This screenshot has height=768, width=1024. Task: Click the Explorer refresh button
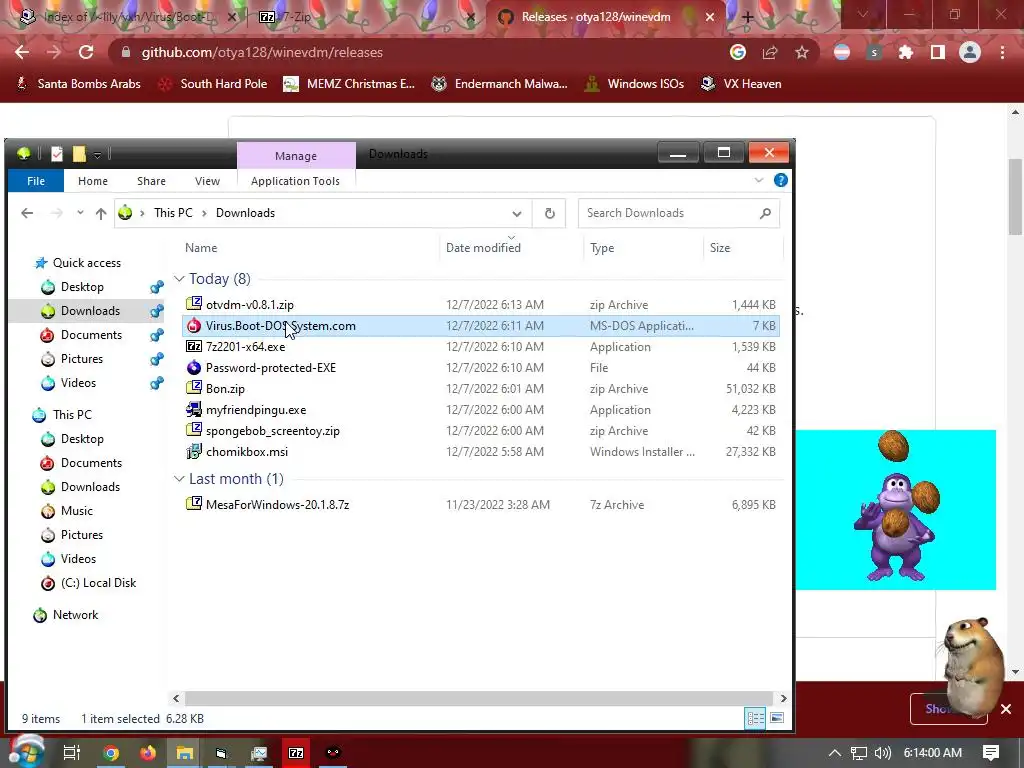point(550,213)
